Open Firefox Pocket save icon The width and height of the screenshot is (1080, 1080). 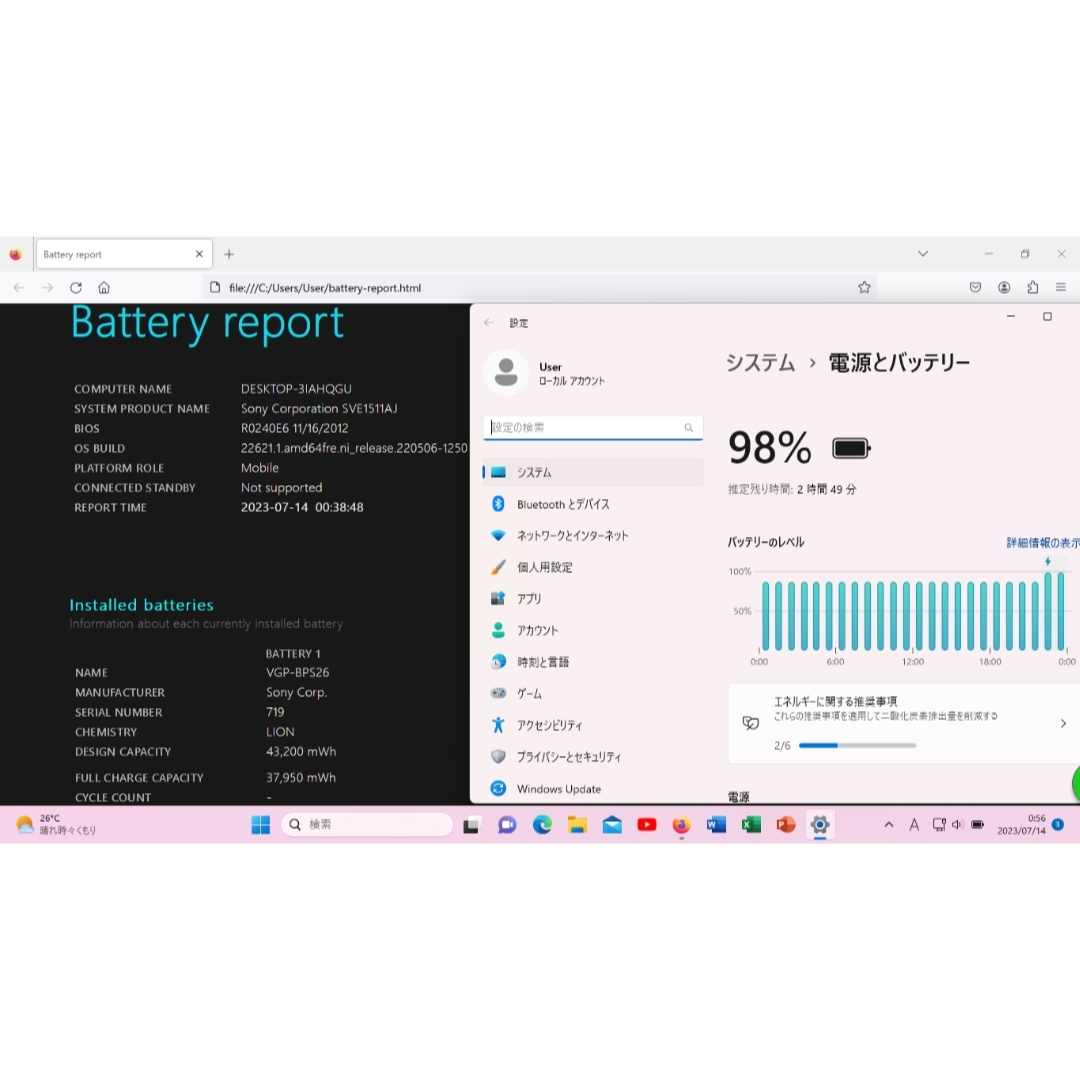pos(975,287)
